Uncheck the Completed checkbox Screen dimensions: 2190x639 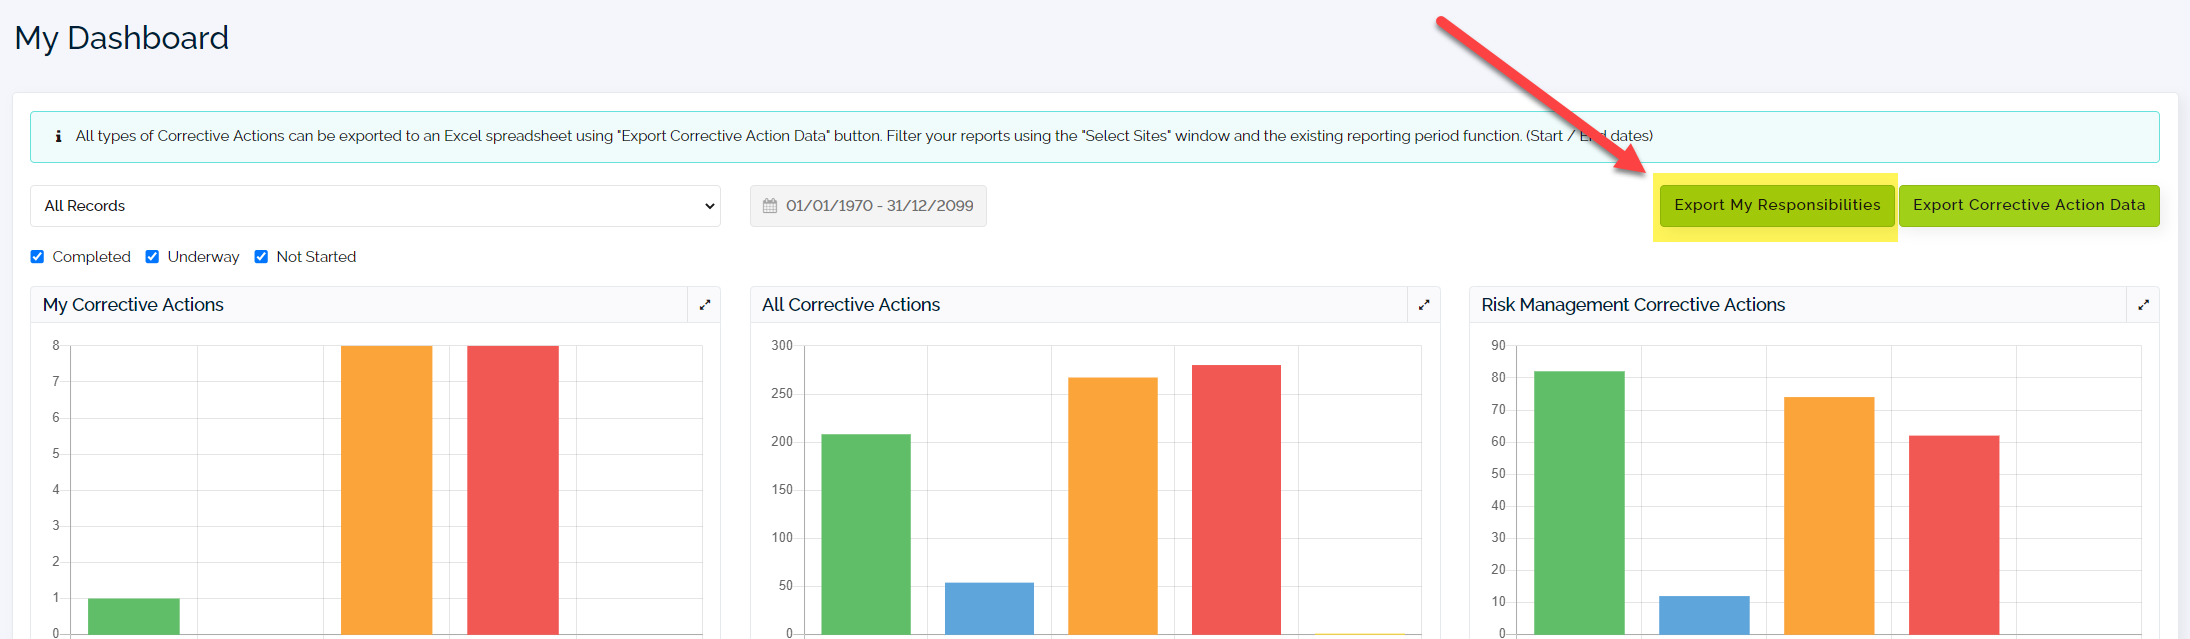(x=37, y=257)
